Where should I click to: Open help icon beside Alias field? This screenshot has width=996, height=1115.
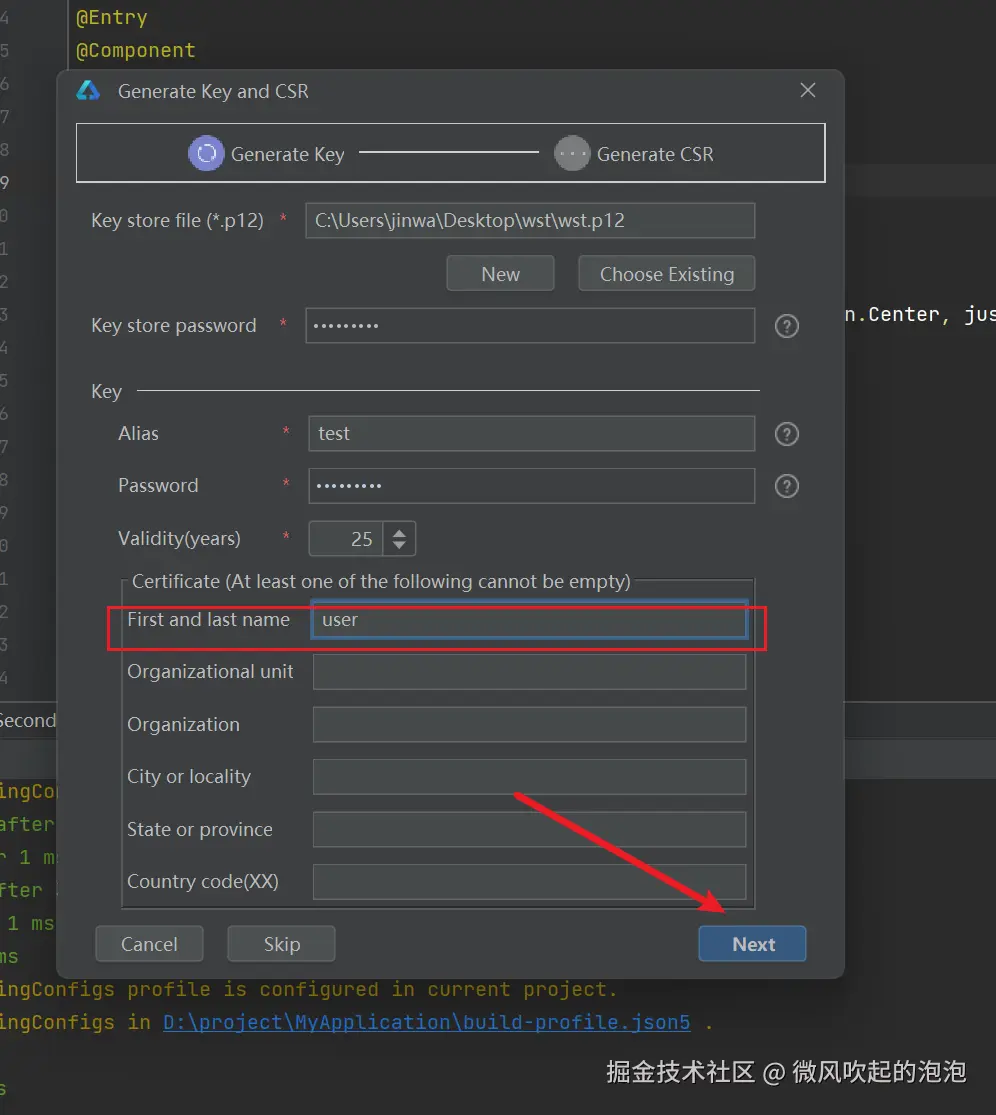coord(786,434)
